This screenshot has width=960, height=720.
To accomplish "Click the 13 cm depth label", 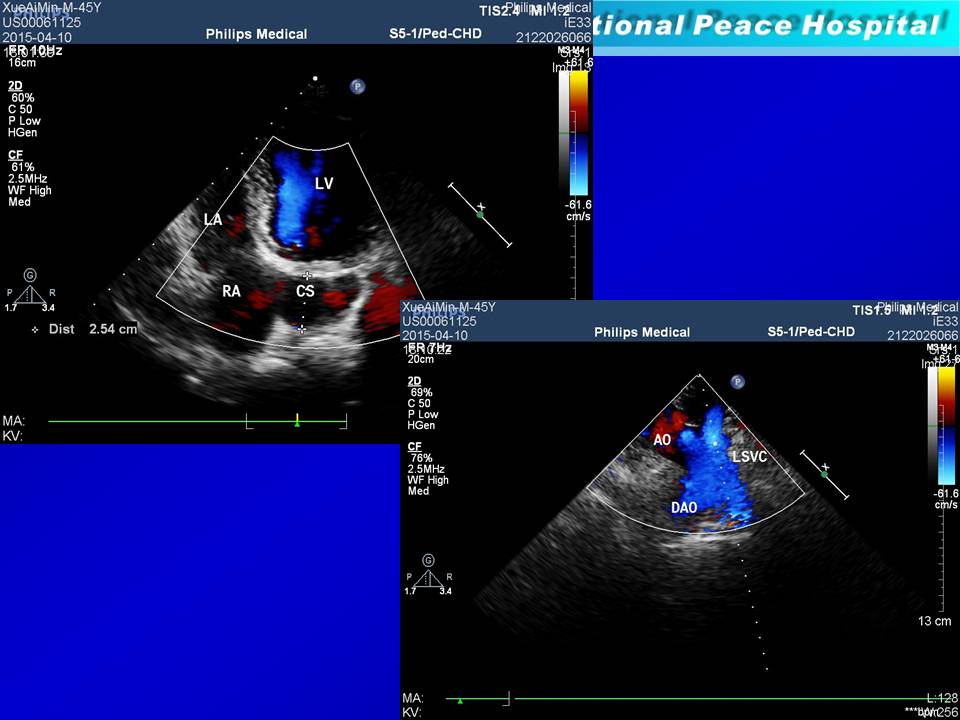I will coord(934,622).
